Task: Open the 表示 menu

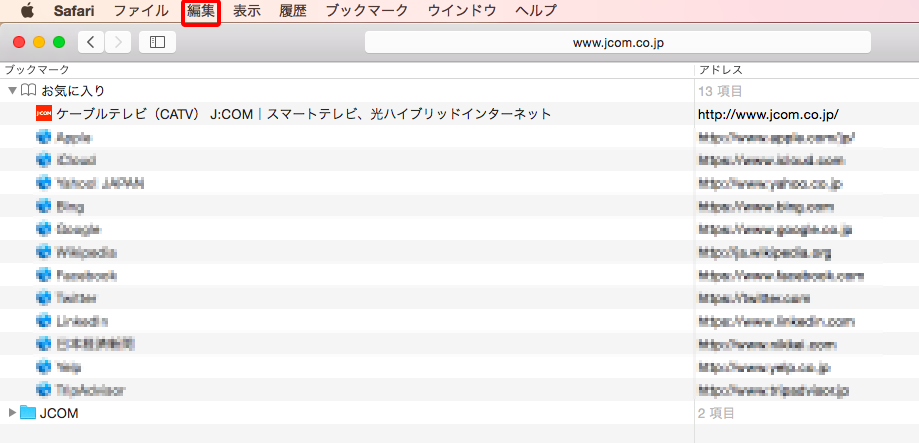Action: tap(247, 11)
